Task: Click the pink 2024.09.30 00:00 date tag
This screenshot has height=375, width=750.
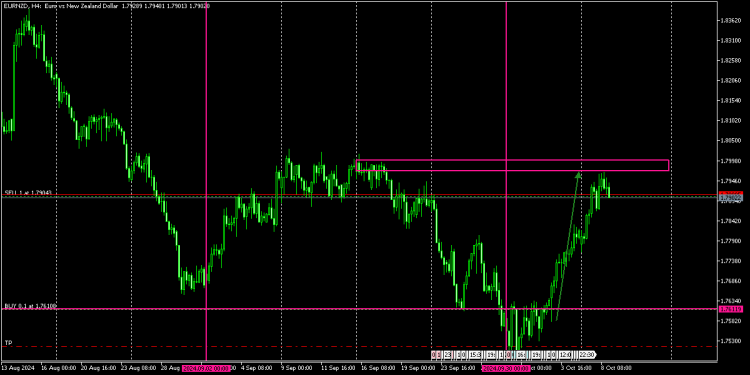Action: coord(506,368)
